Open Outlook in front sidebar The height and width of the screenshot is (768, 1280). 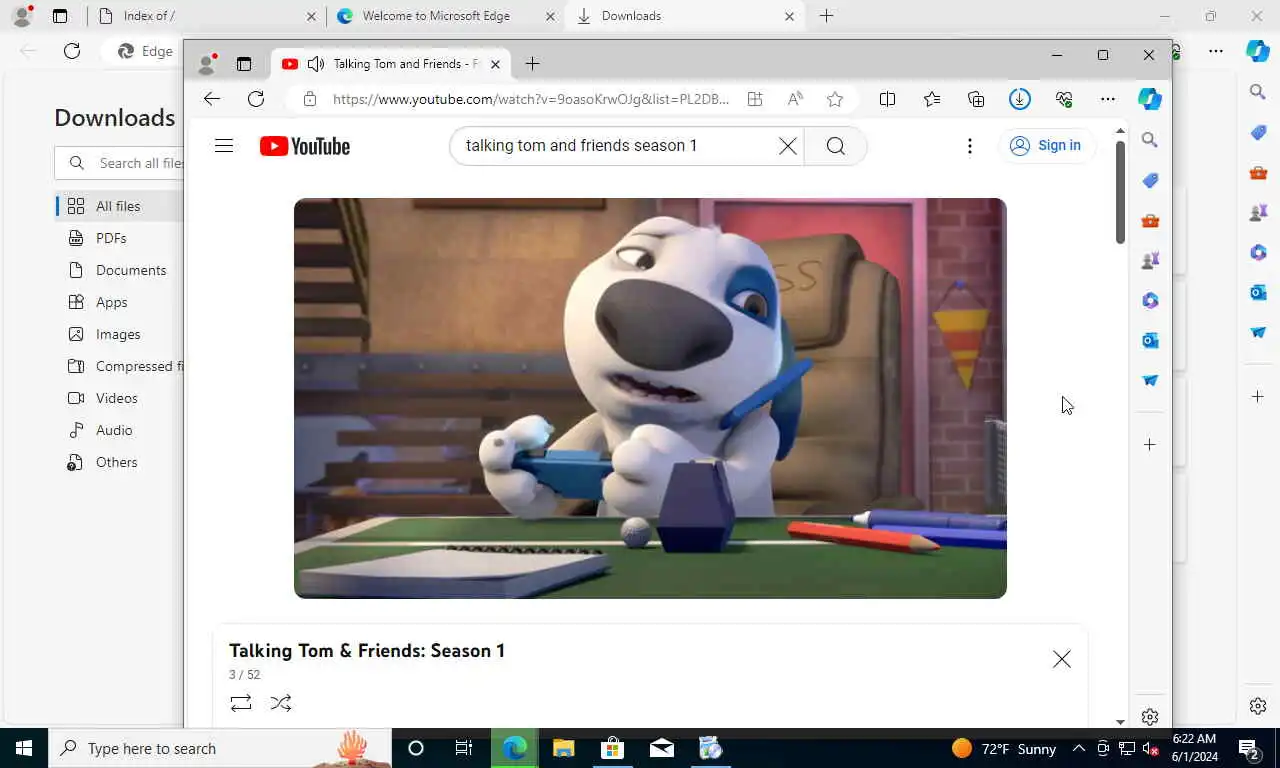click(1150, 340)
